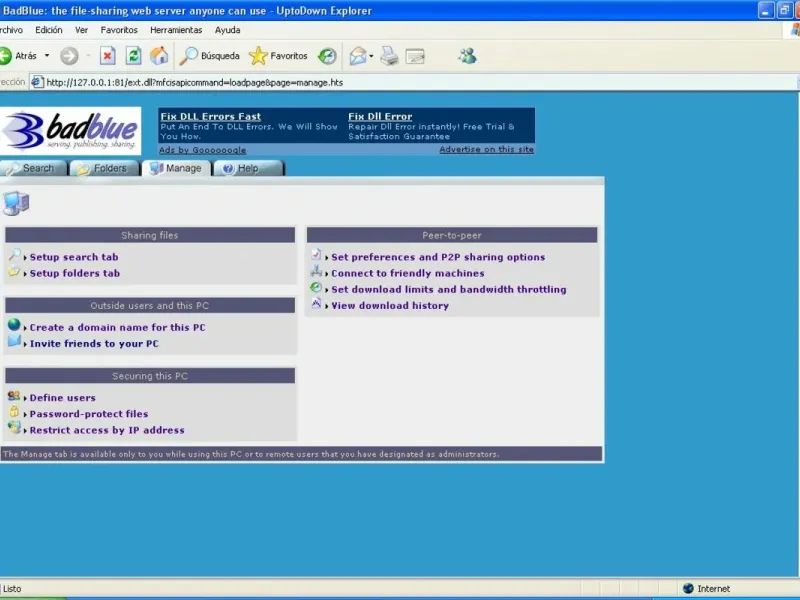Click the Mail envelope toolbar icon
The width and height of the screenshot is (800, 600).
coord(358,56)
